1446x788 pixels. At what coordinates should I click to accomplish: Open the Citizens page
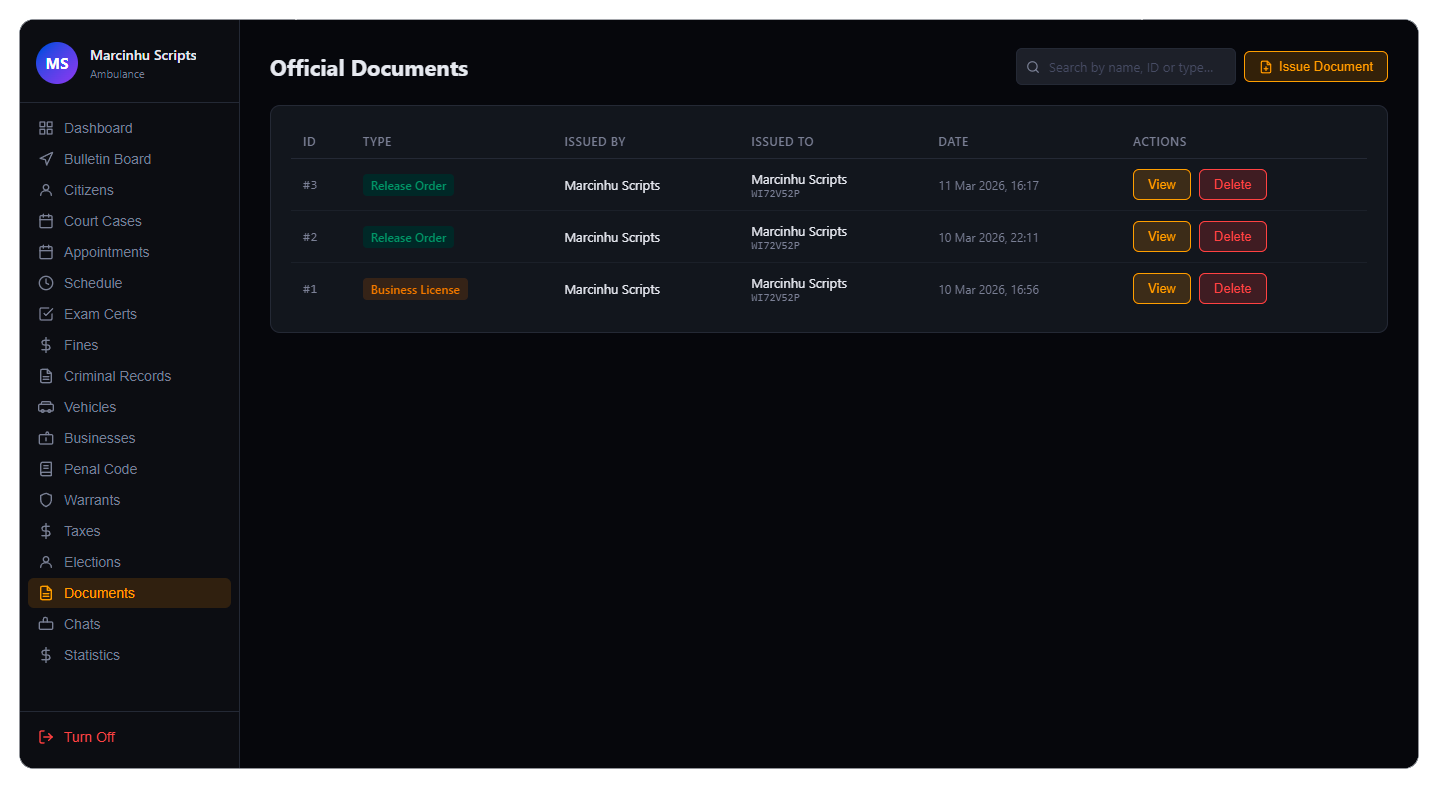[x=89, y=190]
